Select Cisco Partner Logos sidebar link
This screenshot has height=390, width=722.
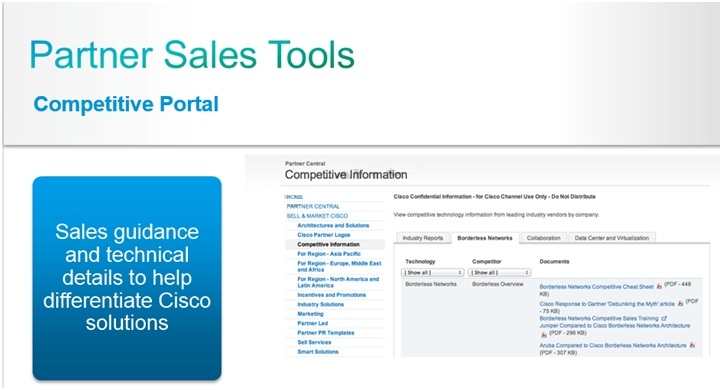coord(324,235)
